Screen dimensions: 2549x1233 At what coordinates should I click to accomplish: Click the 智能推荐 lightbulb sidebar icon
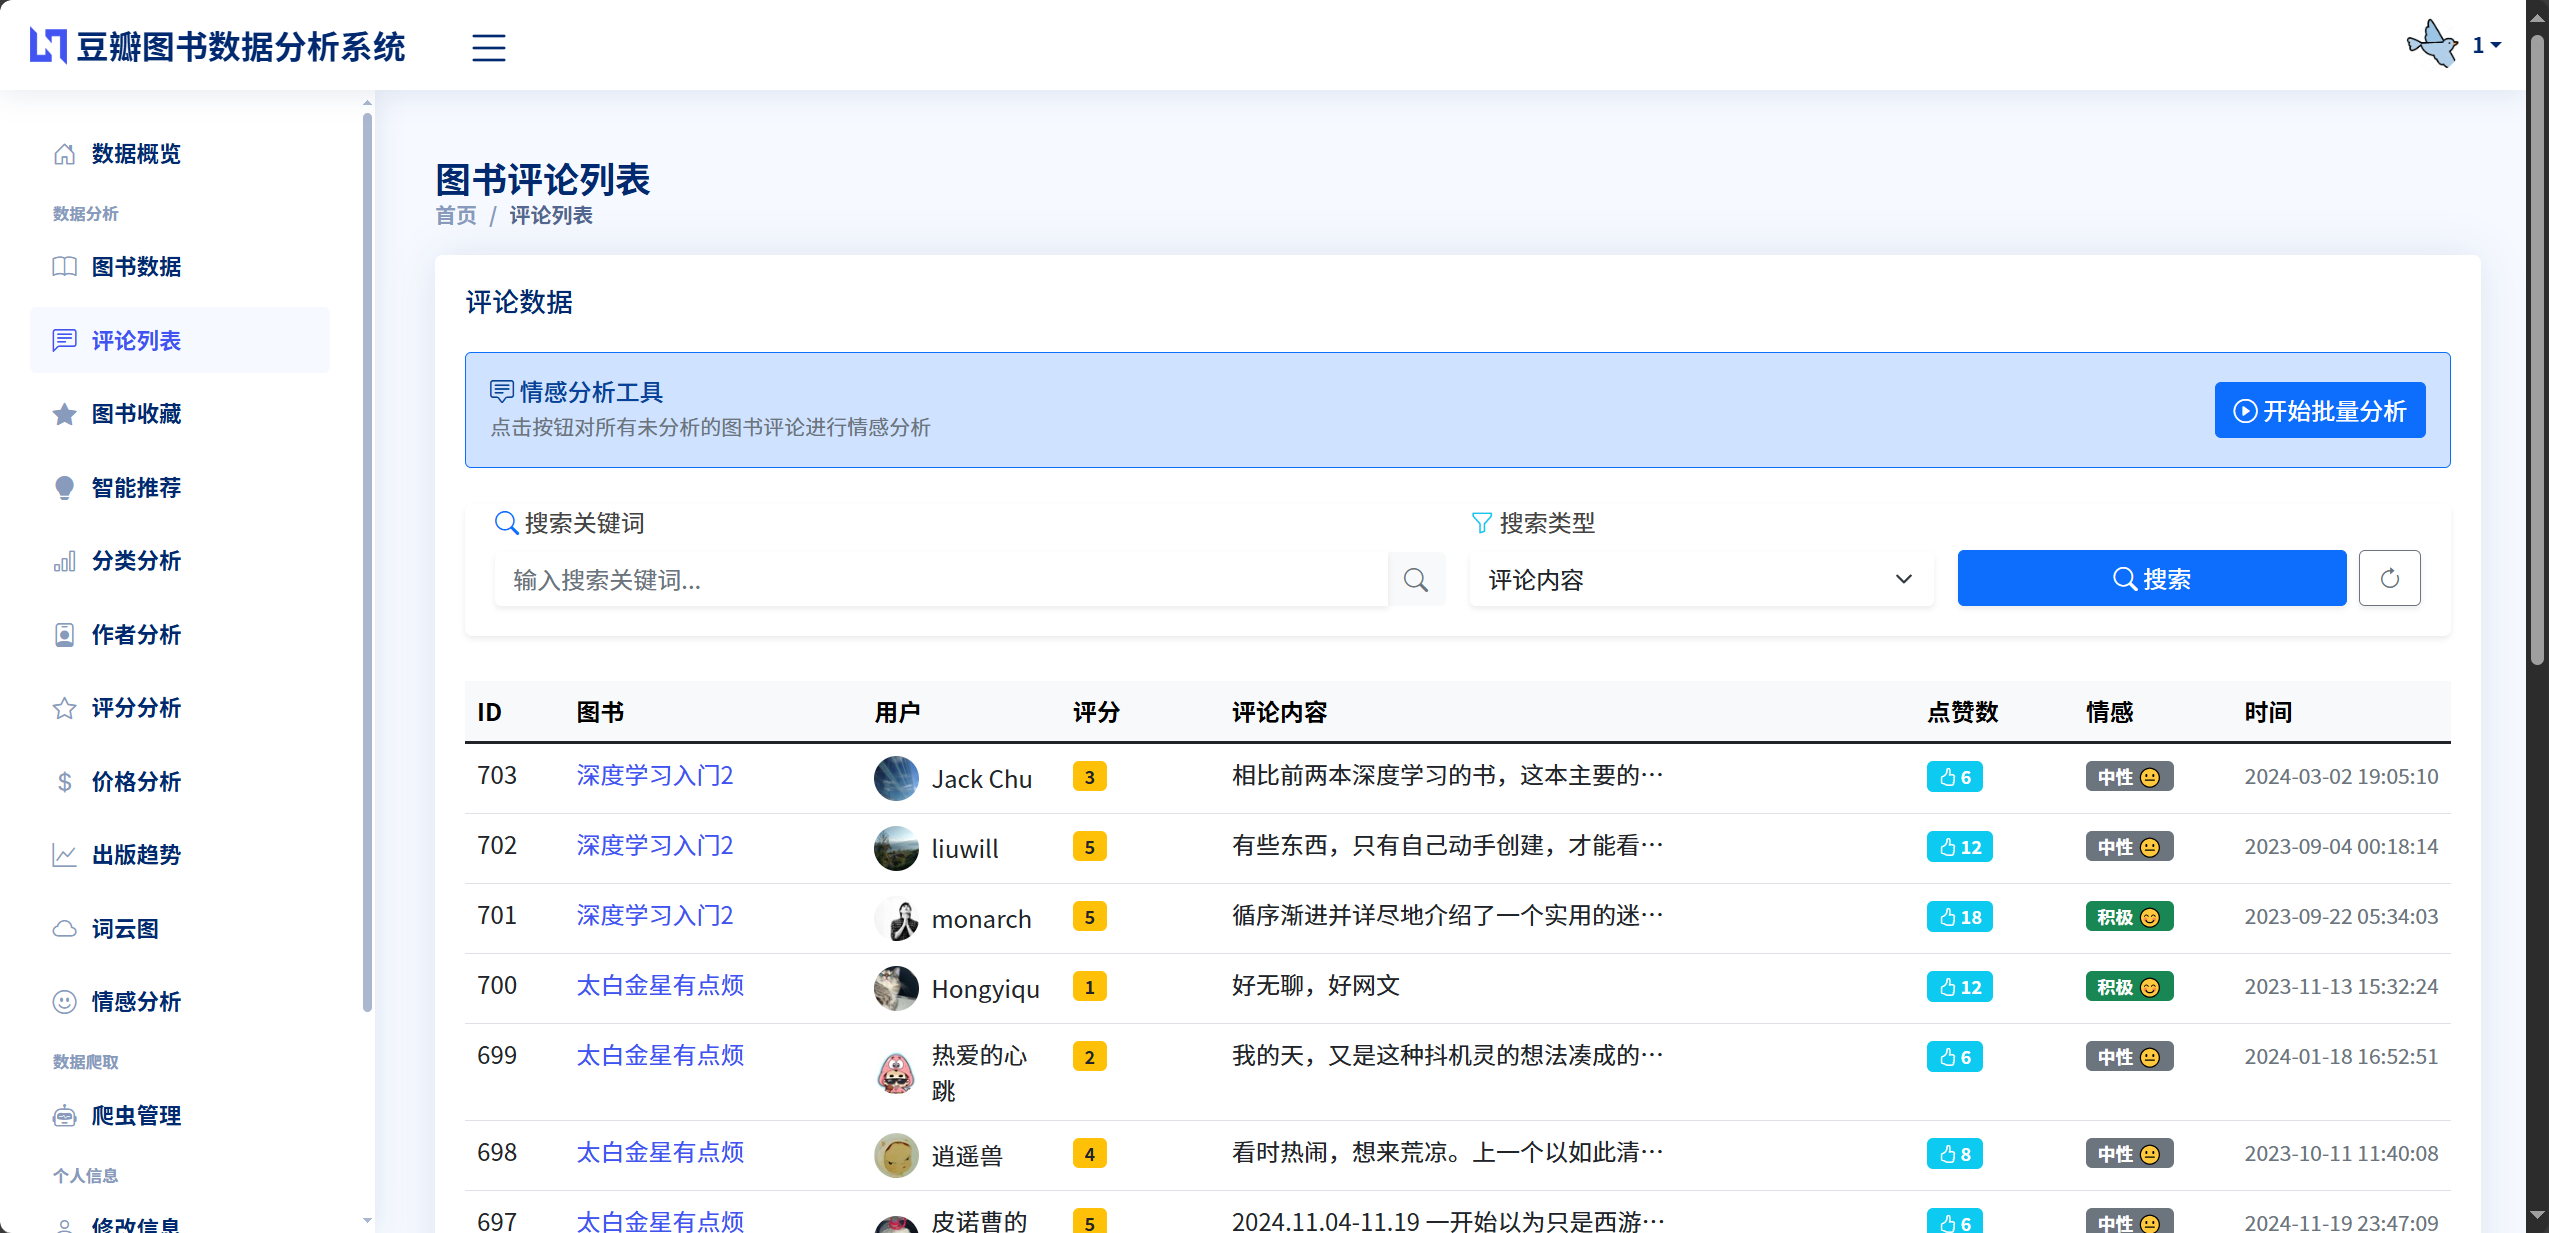pos(64,488)
